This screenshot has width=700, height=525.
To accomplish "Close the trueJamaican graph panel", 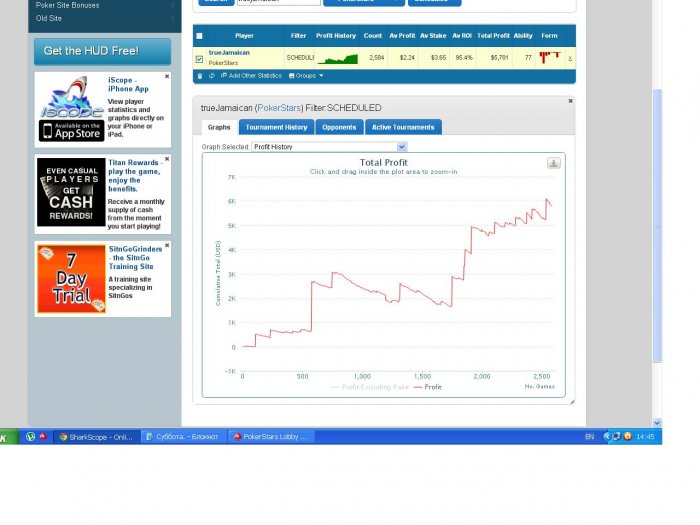I will (x=570, y=101).
